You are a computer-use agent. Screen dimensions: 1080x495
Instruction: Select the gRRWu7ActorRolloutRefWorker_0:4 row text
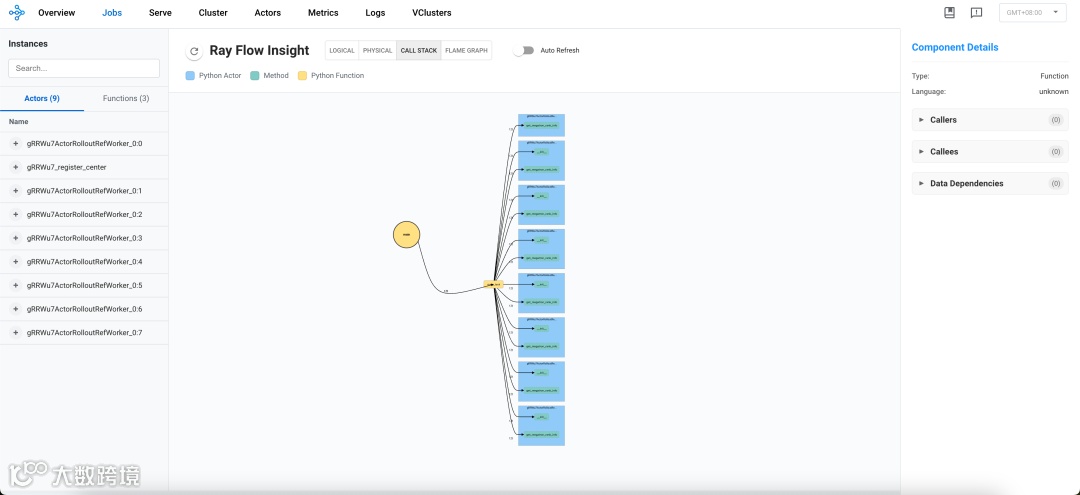(85, 262)
